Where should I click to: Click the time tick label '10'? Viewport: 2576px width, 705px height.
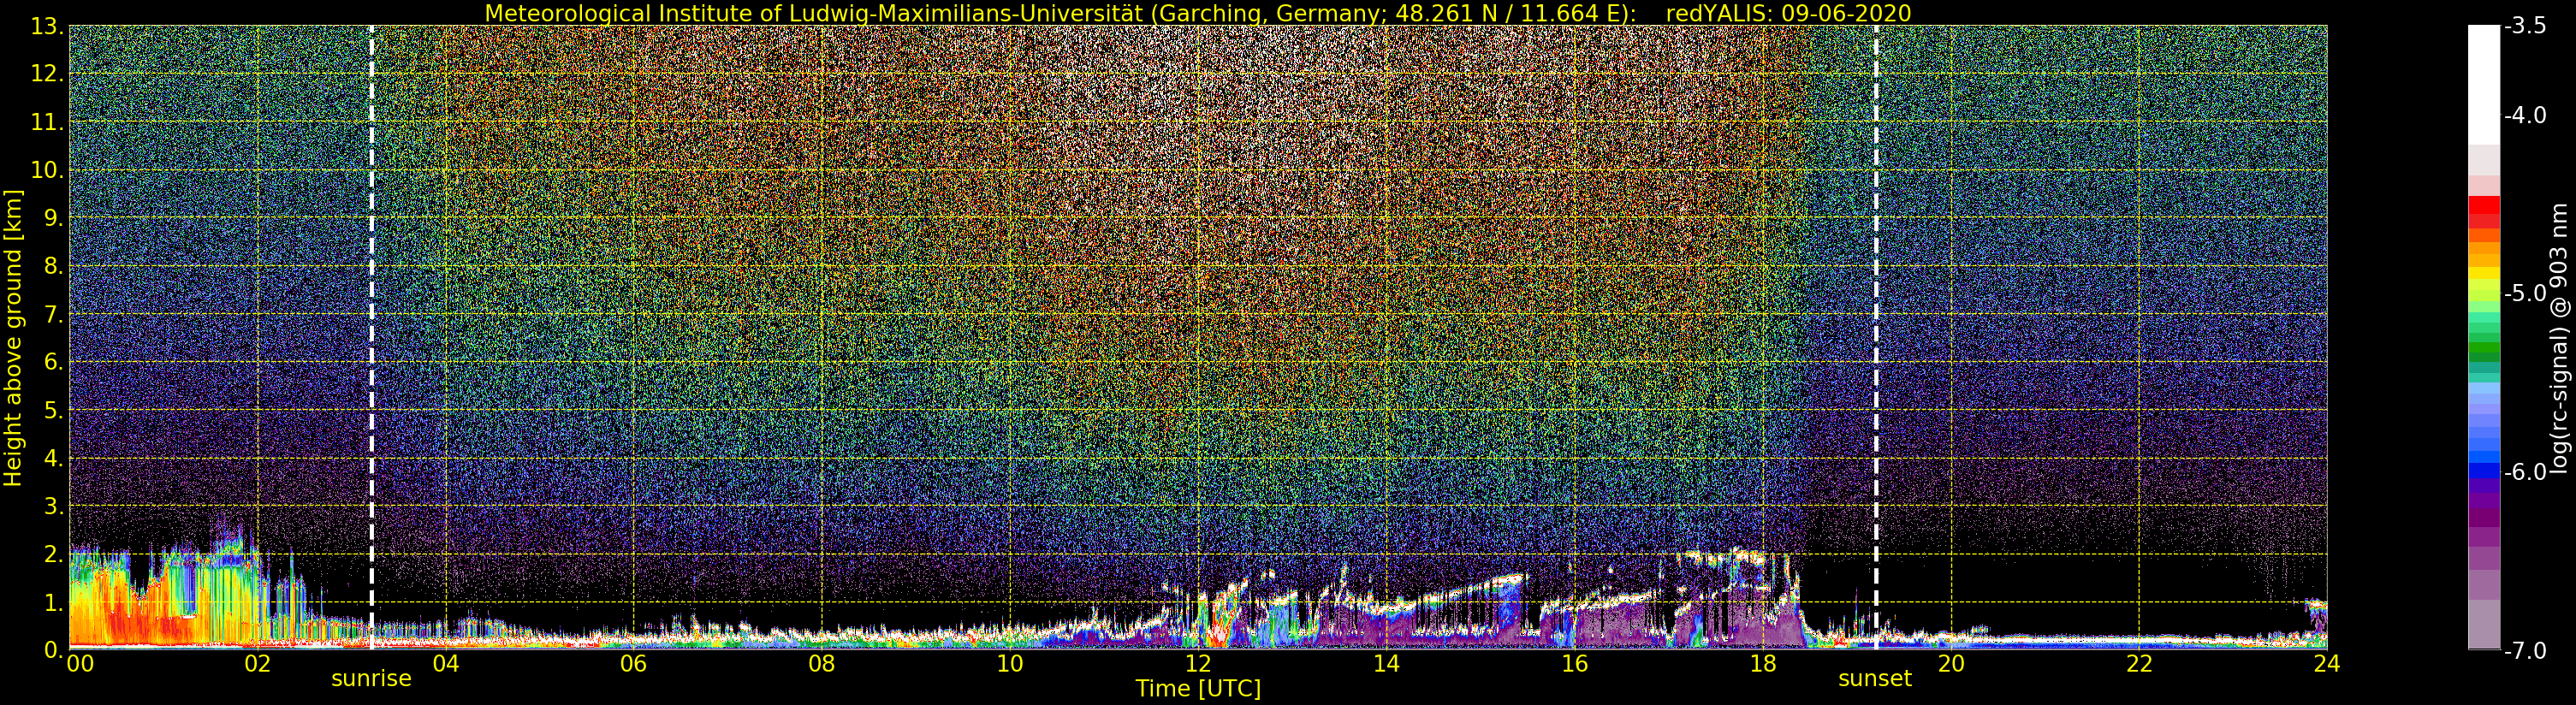click(1009, 664)
